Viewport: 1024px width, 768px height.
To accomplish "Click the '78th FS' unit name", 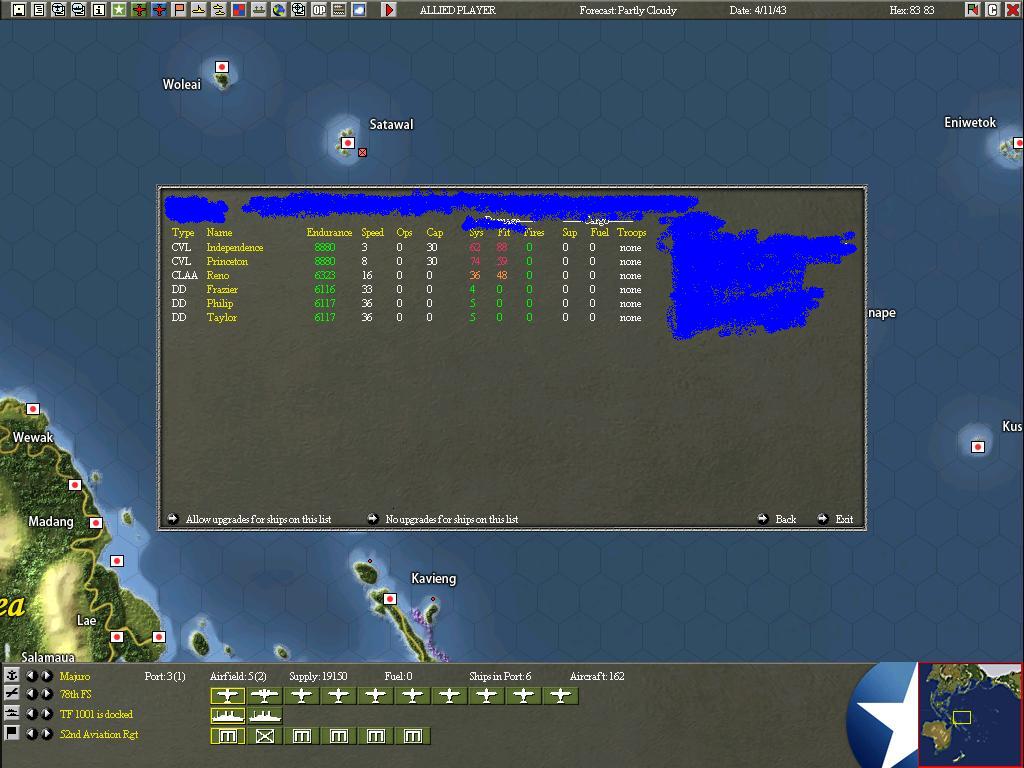I will pyautogui.click(x=76, y=694).
